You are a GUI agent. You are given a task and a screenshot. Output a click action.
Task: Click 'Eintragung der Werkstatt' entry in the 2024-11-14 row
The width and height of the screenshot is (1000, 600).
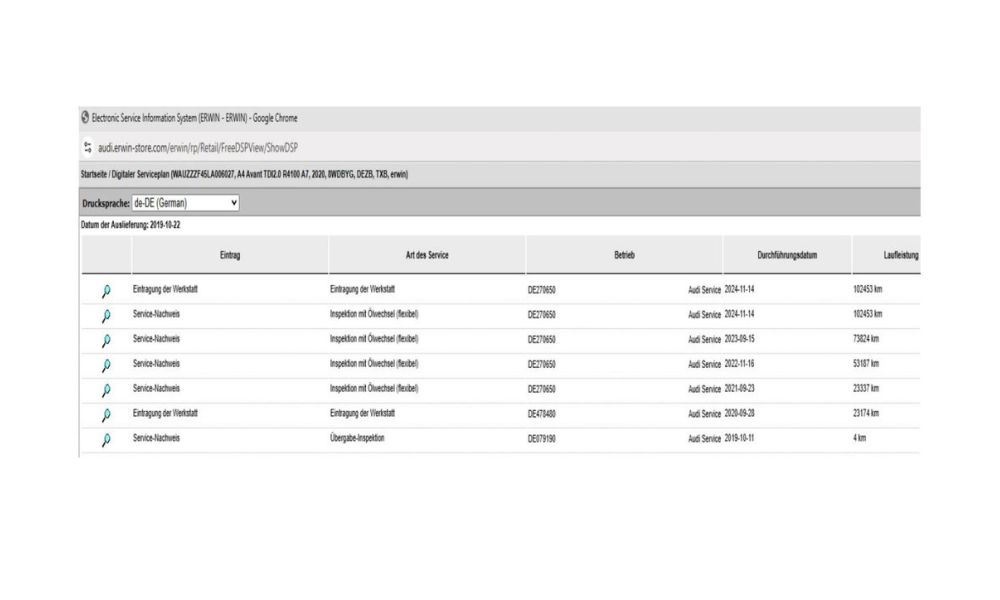[x=165, y=289]
